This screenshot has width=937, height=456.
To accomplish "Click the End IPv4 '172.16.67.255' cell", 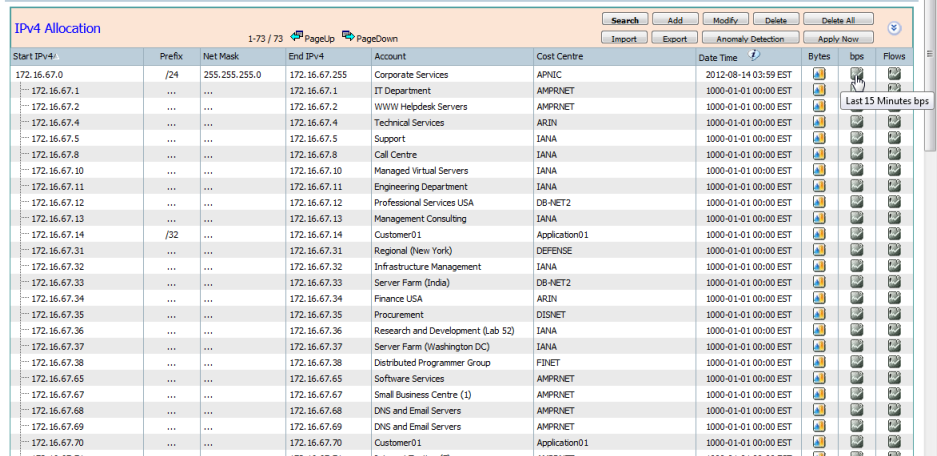I will (x=318, y=75).
